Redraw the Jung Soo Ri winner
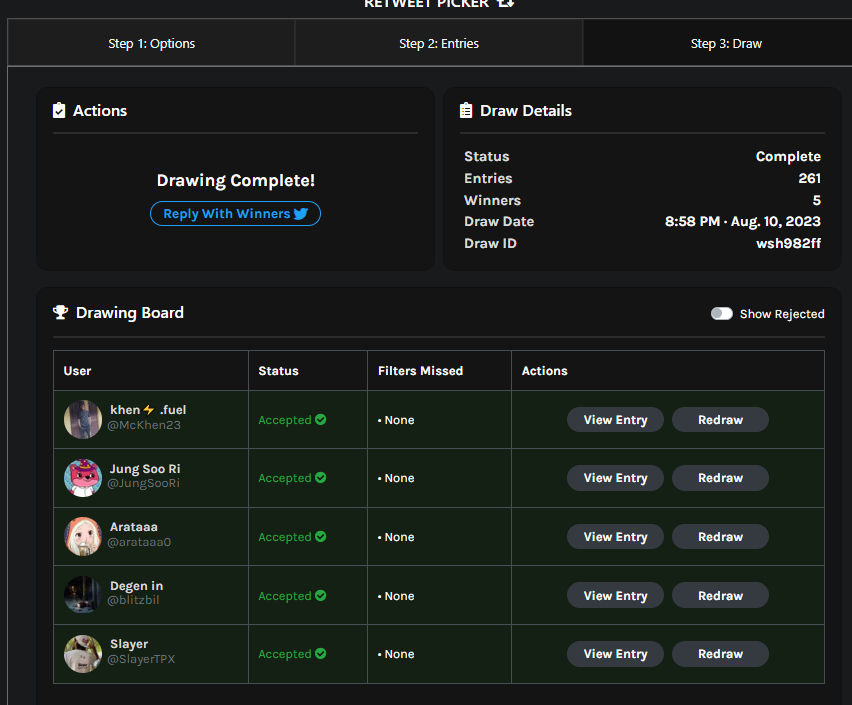 [720, 478]
